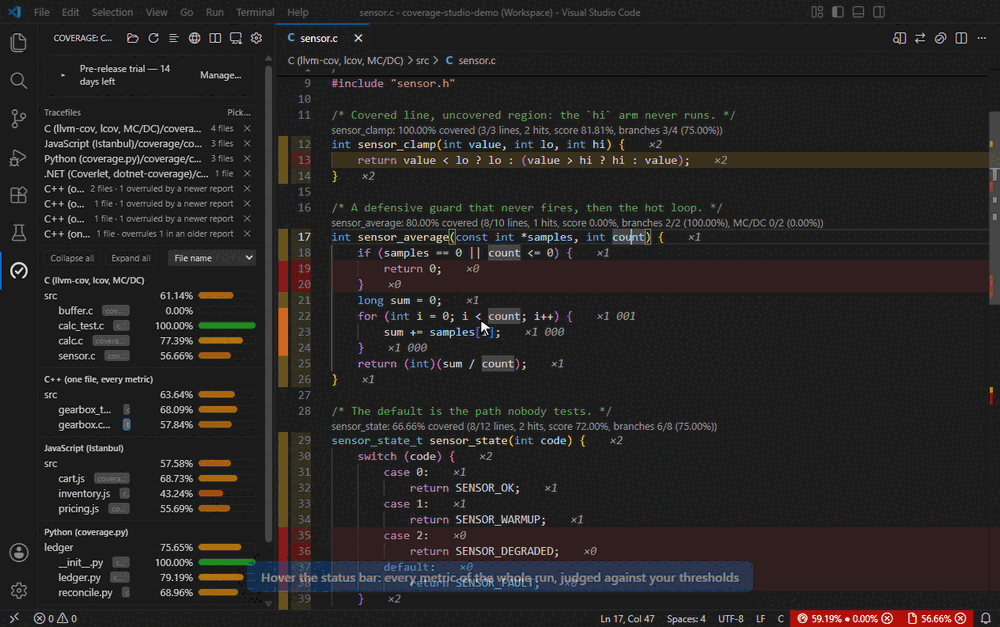Collapse the ledger folder in Python coverage
The height and width of the screenshot is (627, 1000).
59,547
